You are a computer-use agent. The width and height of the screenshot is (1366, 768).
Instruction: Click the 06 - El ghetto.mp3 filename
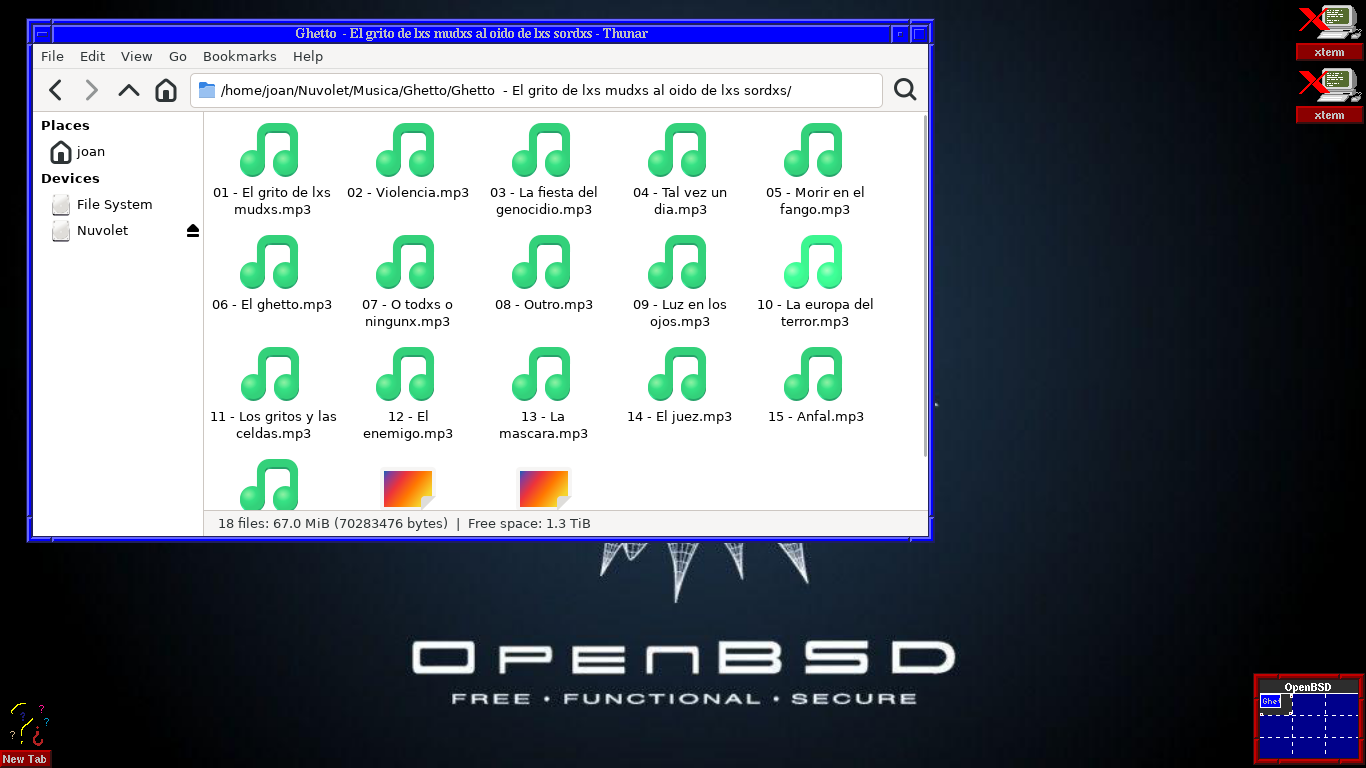(272, 305)
